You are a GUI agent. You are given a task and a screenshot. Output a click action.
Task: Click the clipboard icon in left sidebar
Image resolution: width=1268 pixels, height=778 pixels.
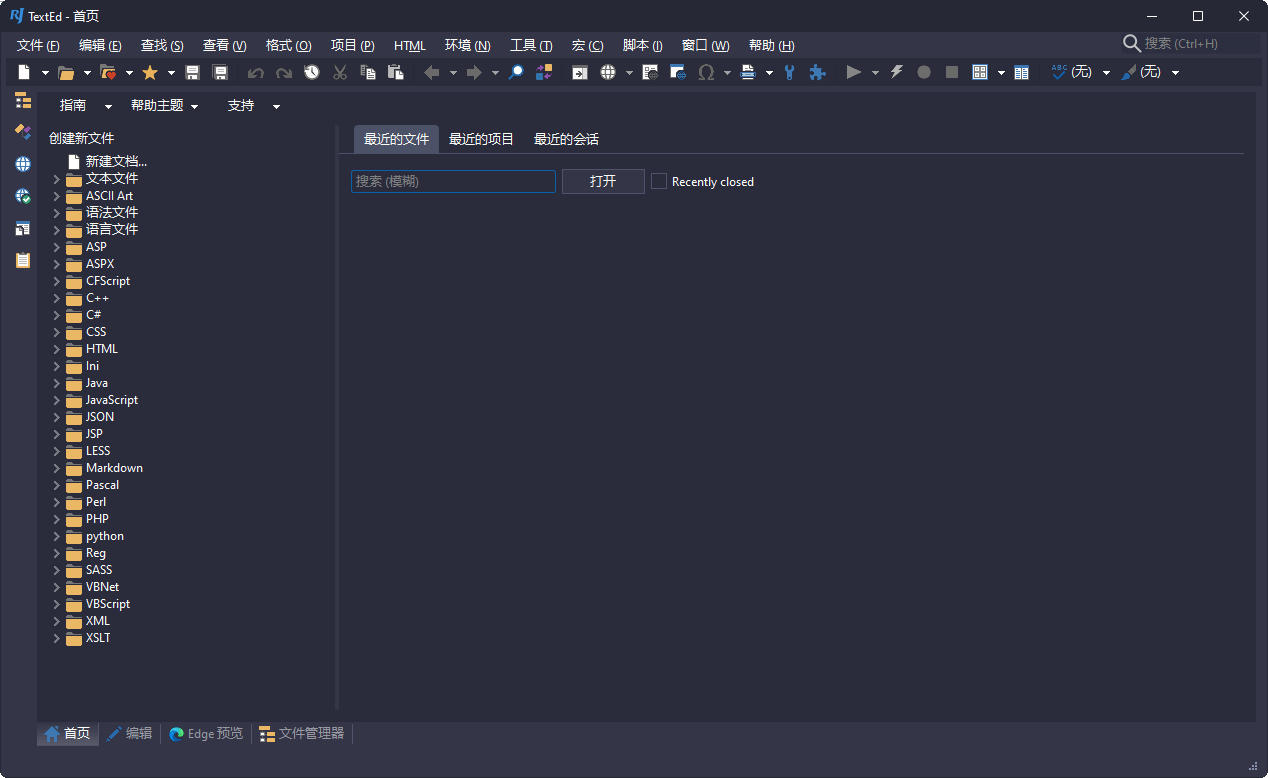click(x=22, y=260)
